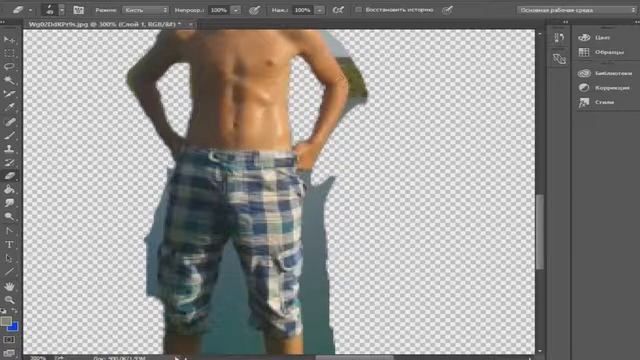Select the History Brush tool
Image resolution: width=640 pixels, height=360 pixels.
pos(9,162)
